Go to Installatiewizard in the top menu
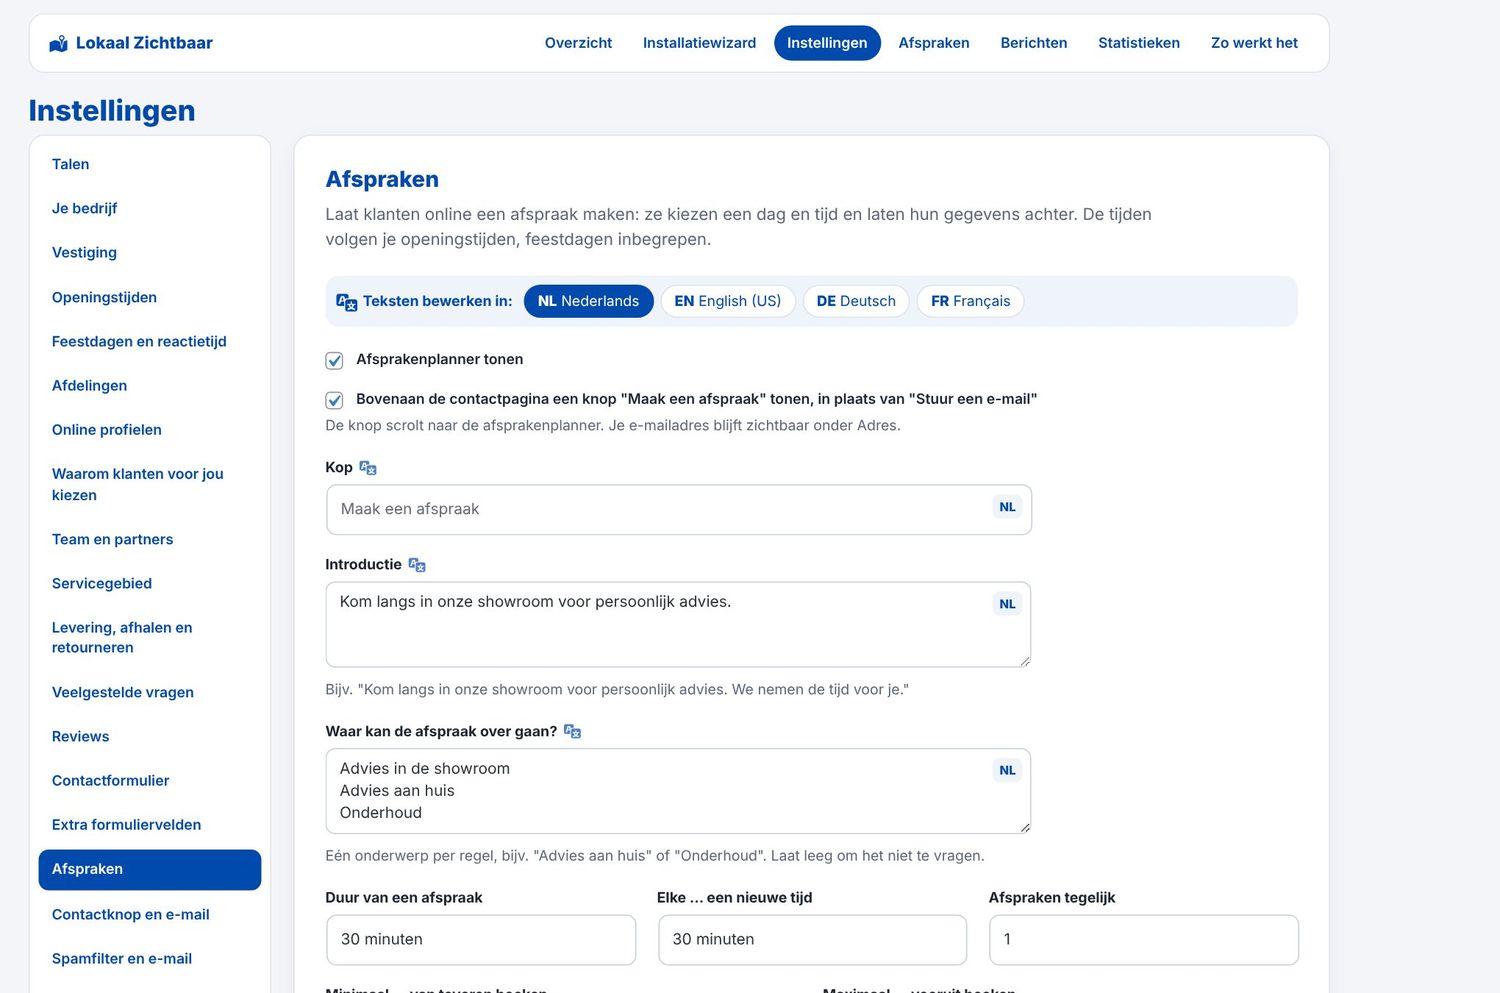 [699, 43]
